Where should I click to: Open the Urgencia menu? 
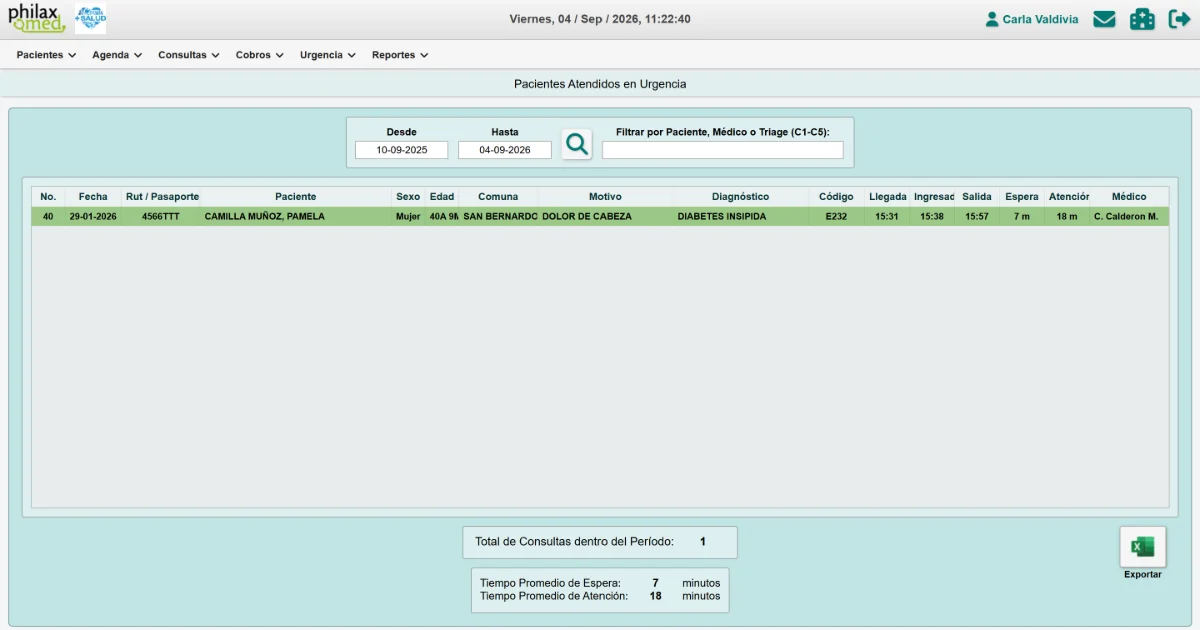[x=328, y=55]
